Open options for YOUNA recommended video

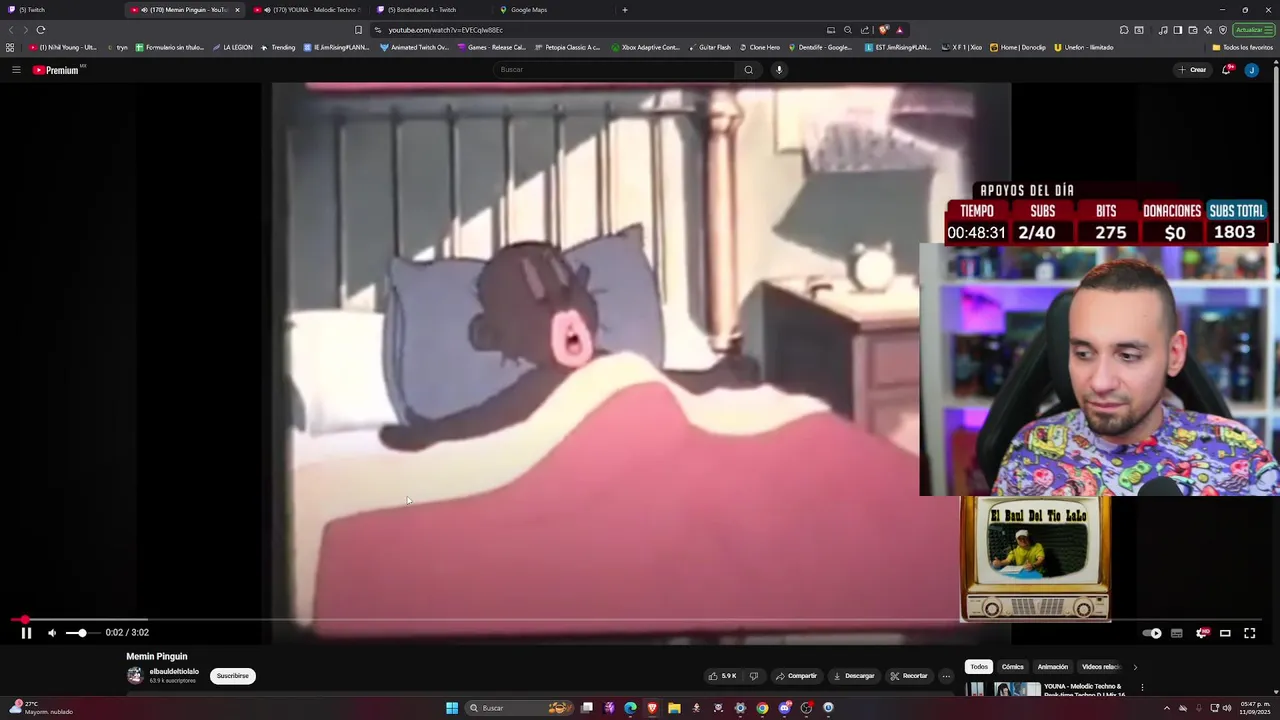pos(1142,688)
